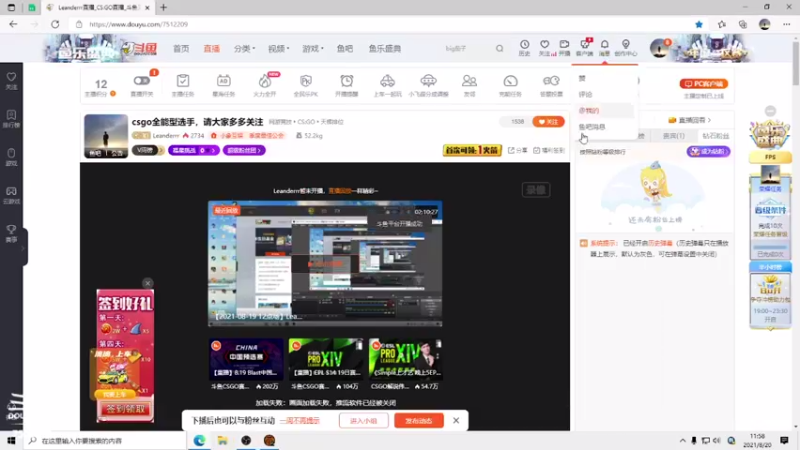Select 鱼乐盛典 in the top navigation

click(x=385, y=48)
